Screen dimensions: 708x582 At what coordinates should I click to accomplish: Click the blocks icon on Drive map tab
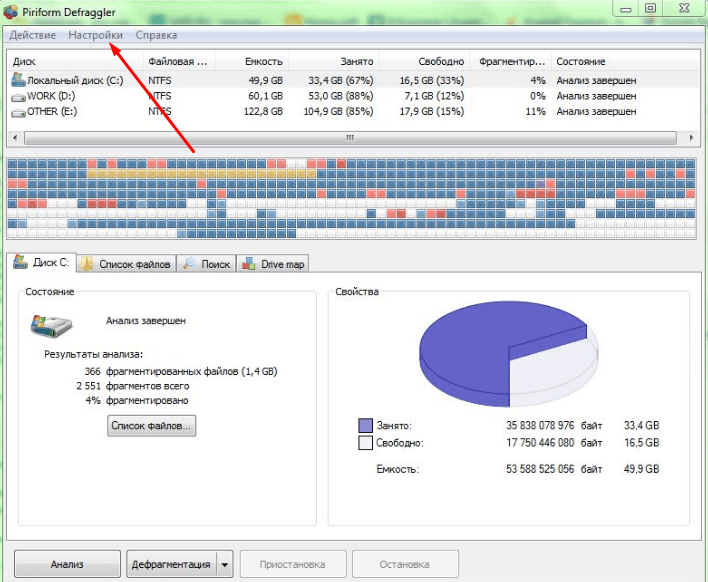(x=248, y=264)
